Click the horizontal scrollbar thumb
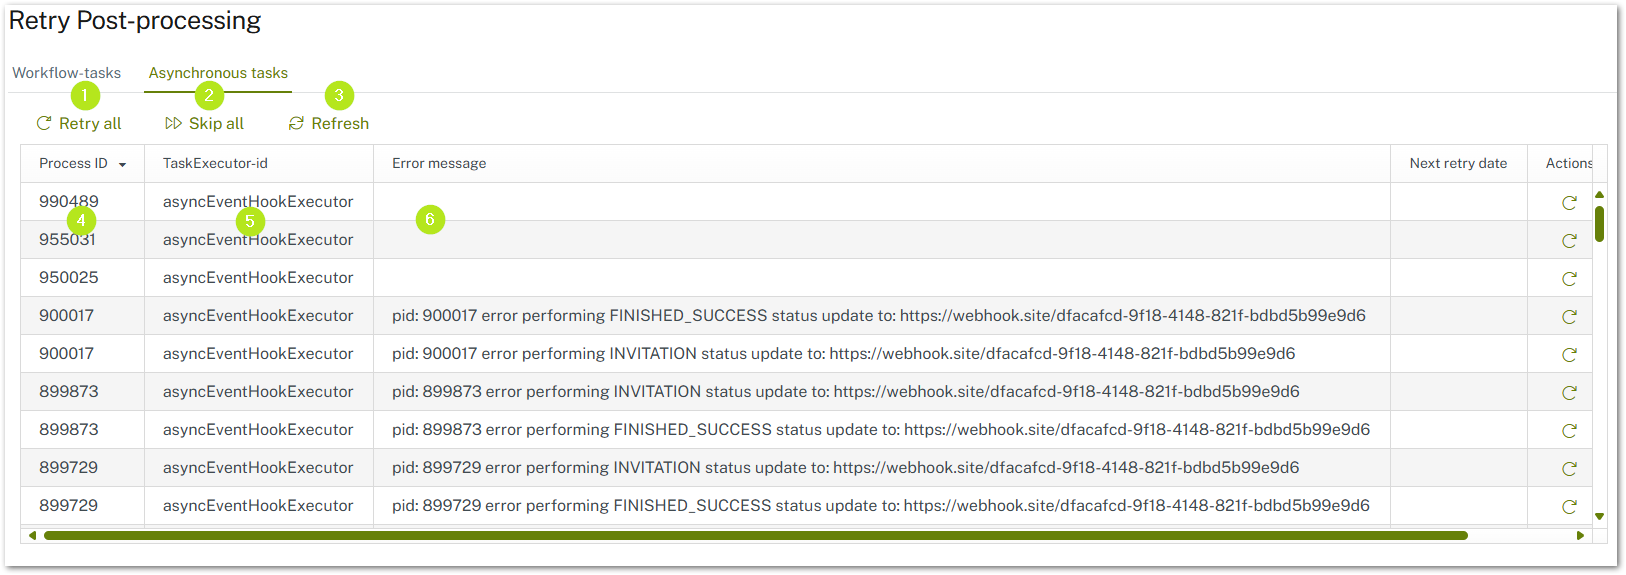This screenshot has height=575, width=1626. point(755,536)
